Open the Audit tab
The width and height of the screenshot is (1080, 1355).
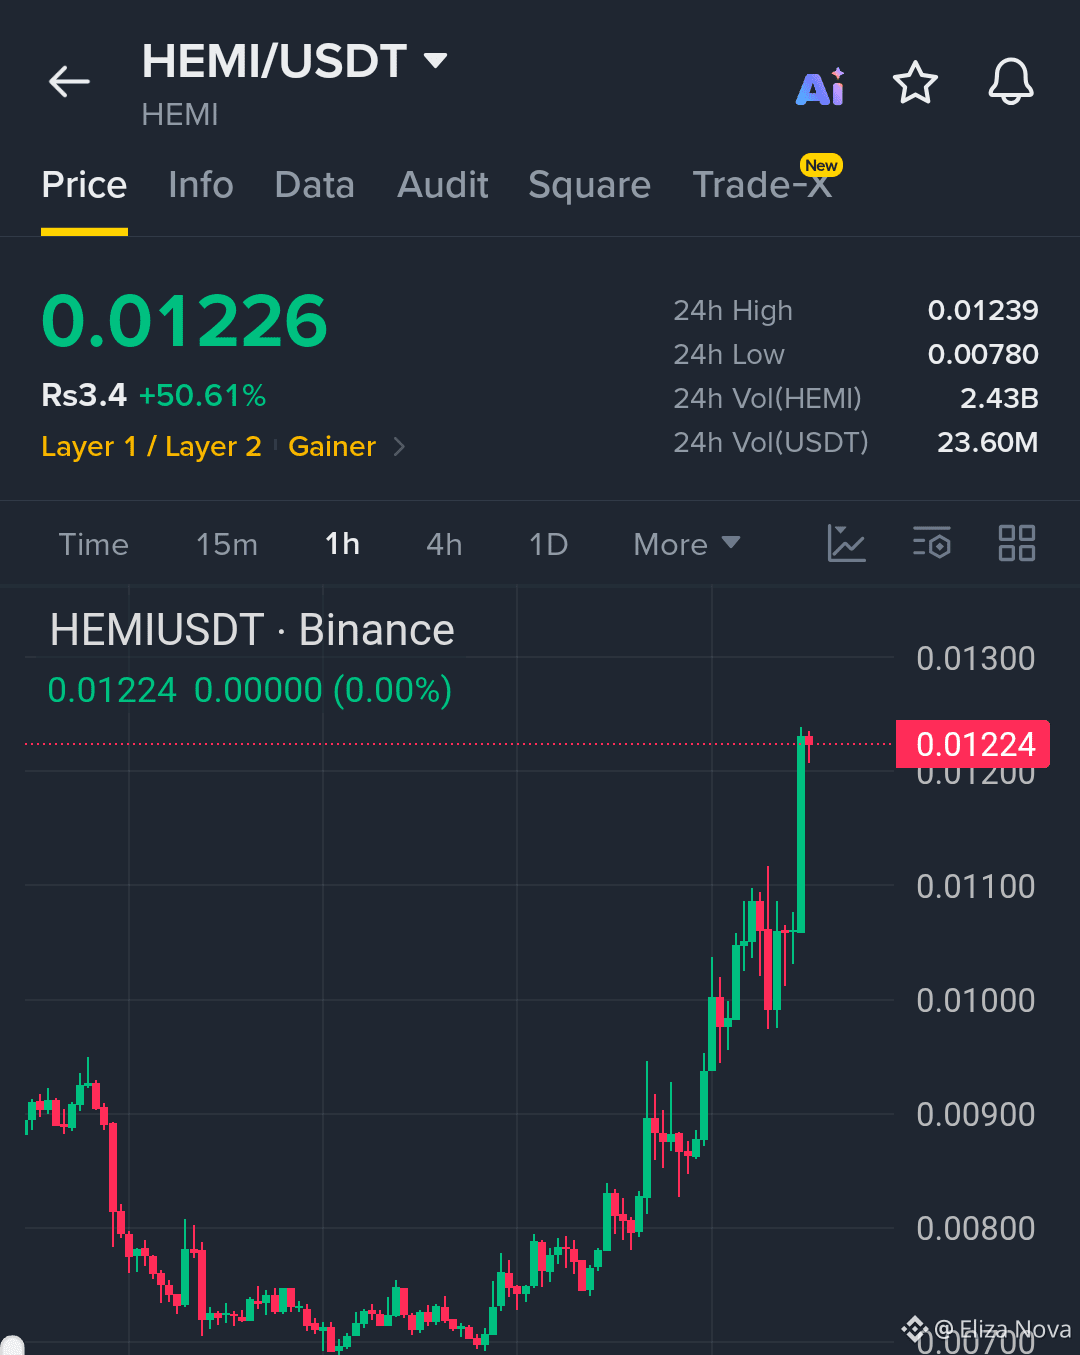(443, 185)
